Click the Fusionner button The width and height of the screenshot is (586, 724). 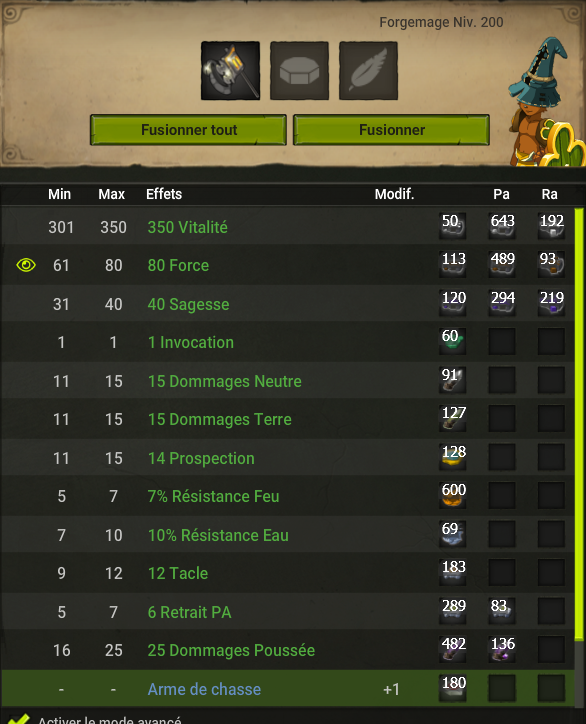coord(391,130)
